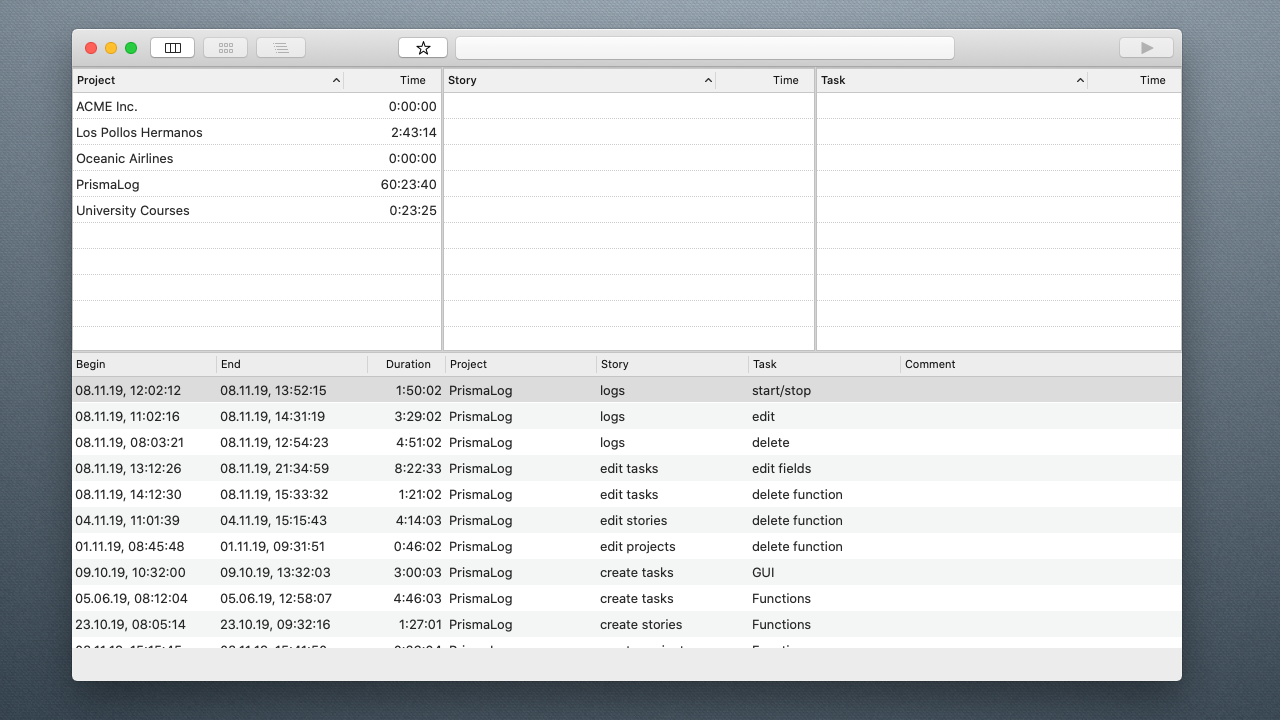This screenshot has height=720, width=1280.
Task: Sort log by the Duration column
Action: click(406, 364)
